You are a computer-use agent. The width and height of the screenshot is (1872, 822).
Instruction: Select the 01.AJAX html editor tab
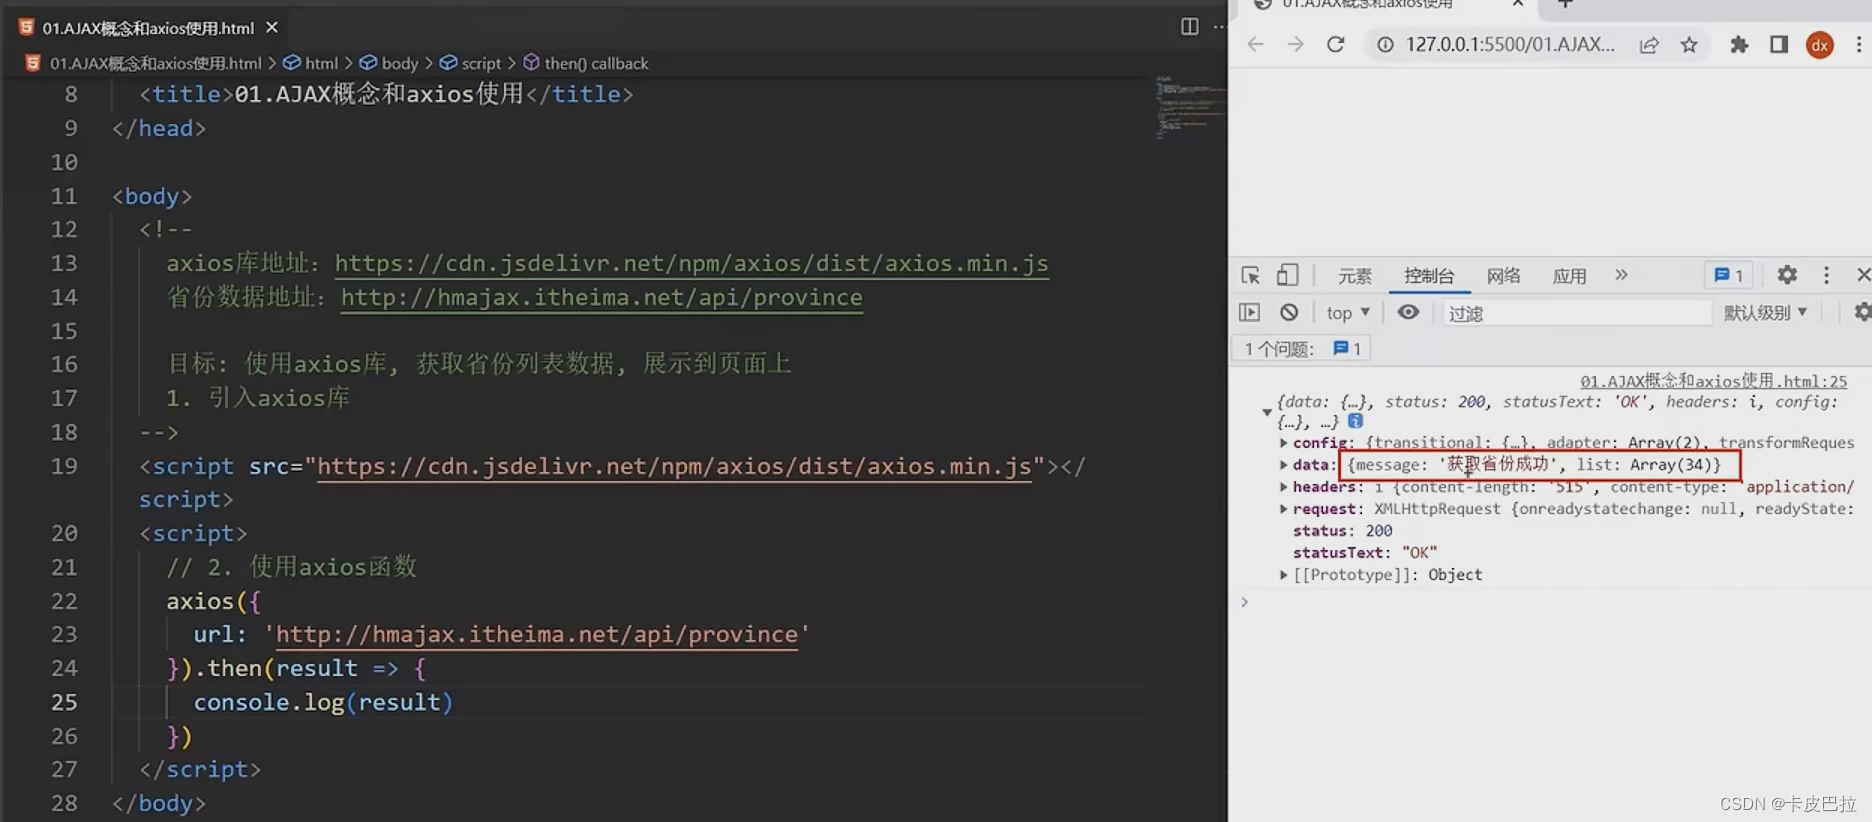tap(149, 28)
